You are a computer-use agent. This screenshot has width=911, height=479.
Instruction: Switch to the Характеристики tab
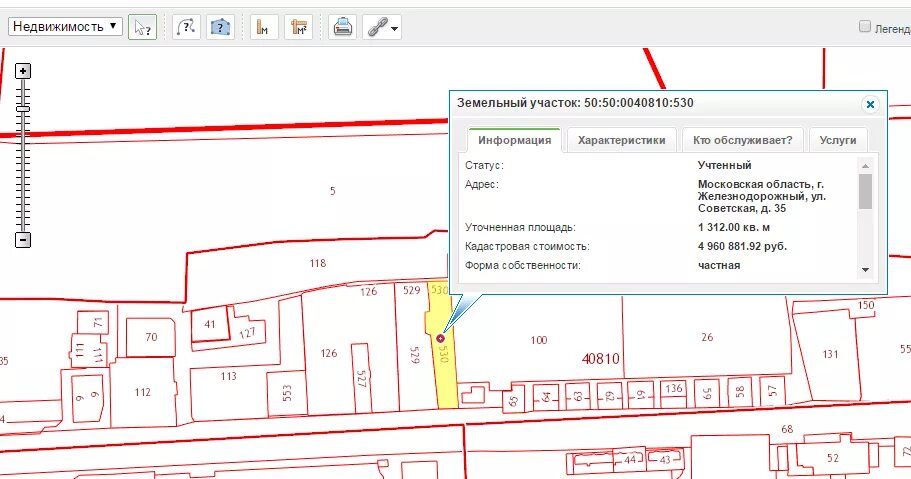pos(622,140)
